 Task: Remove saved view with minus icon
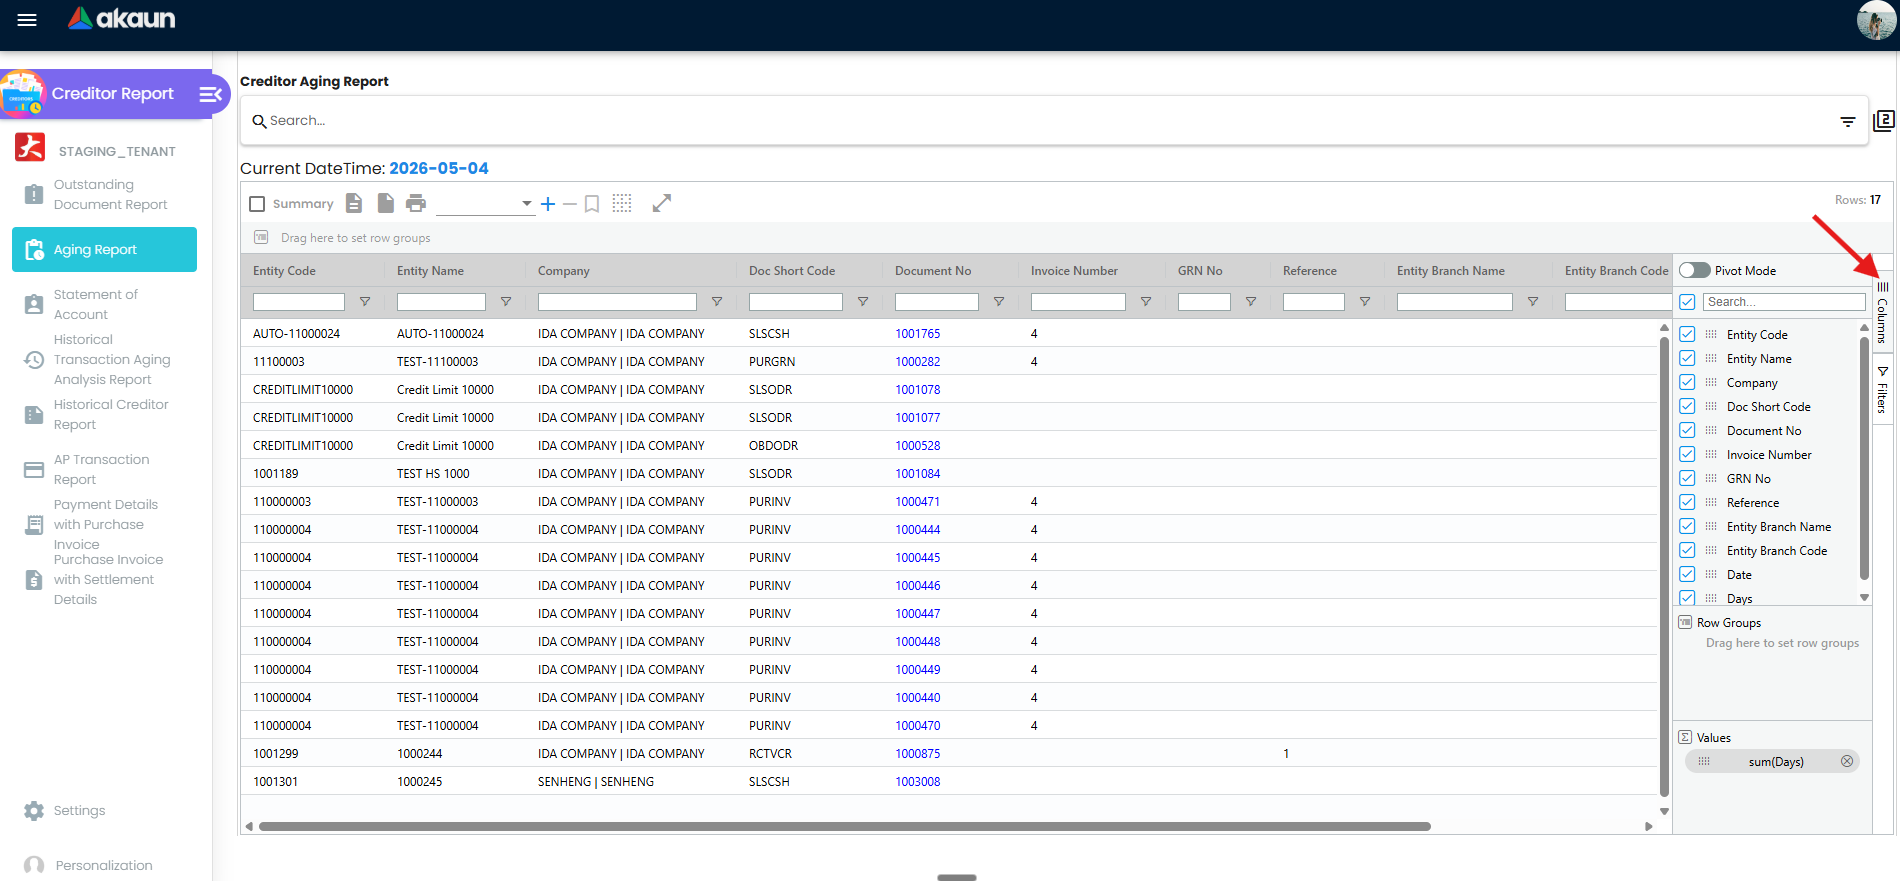click(570, 204)
